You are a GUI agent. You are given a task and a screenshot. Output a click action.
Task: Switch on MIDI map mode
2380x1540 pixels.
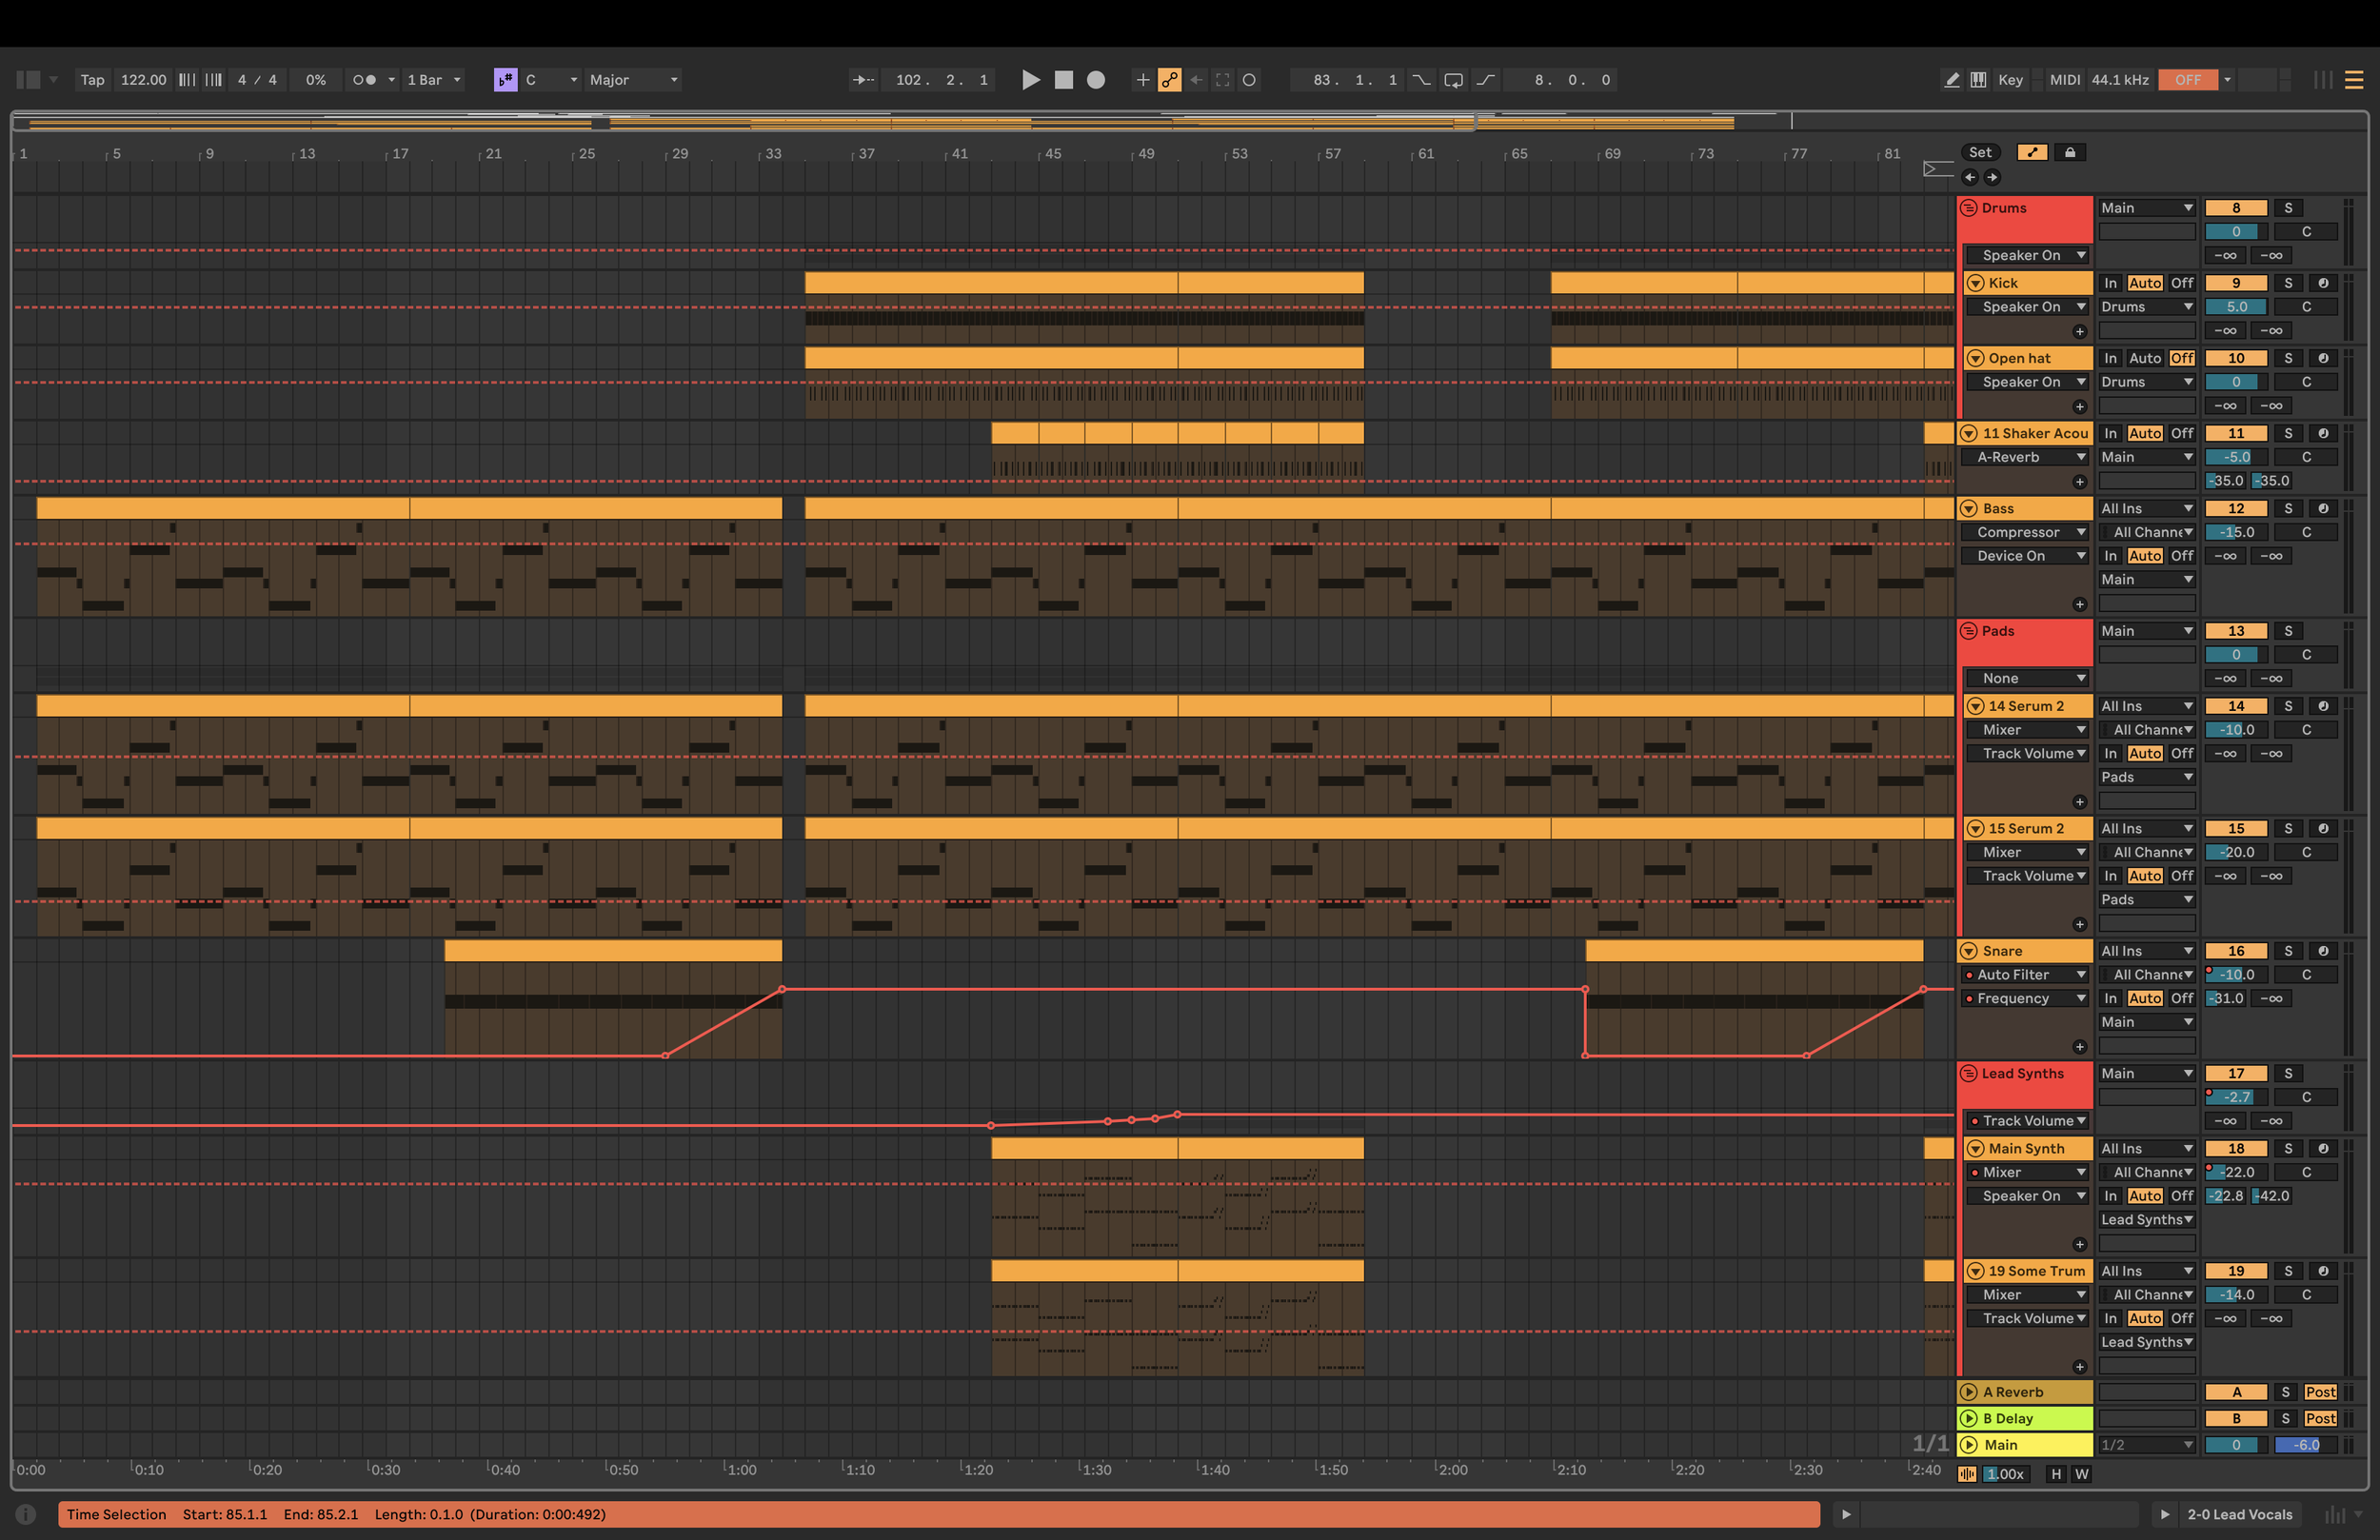click(2064, 80)
